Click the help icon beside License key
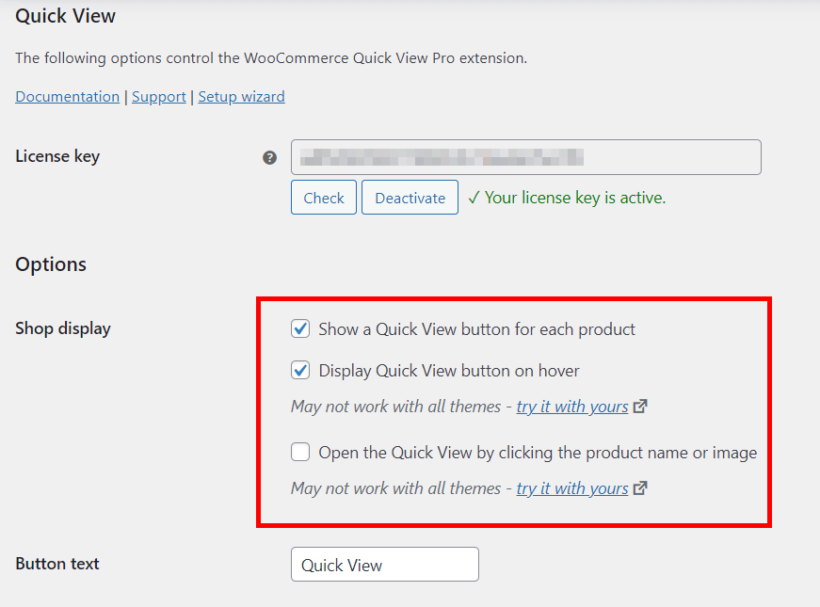The image size is (820, 607). click(269, 157)
